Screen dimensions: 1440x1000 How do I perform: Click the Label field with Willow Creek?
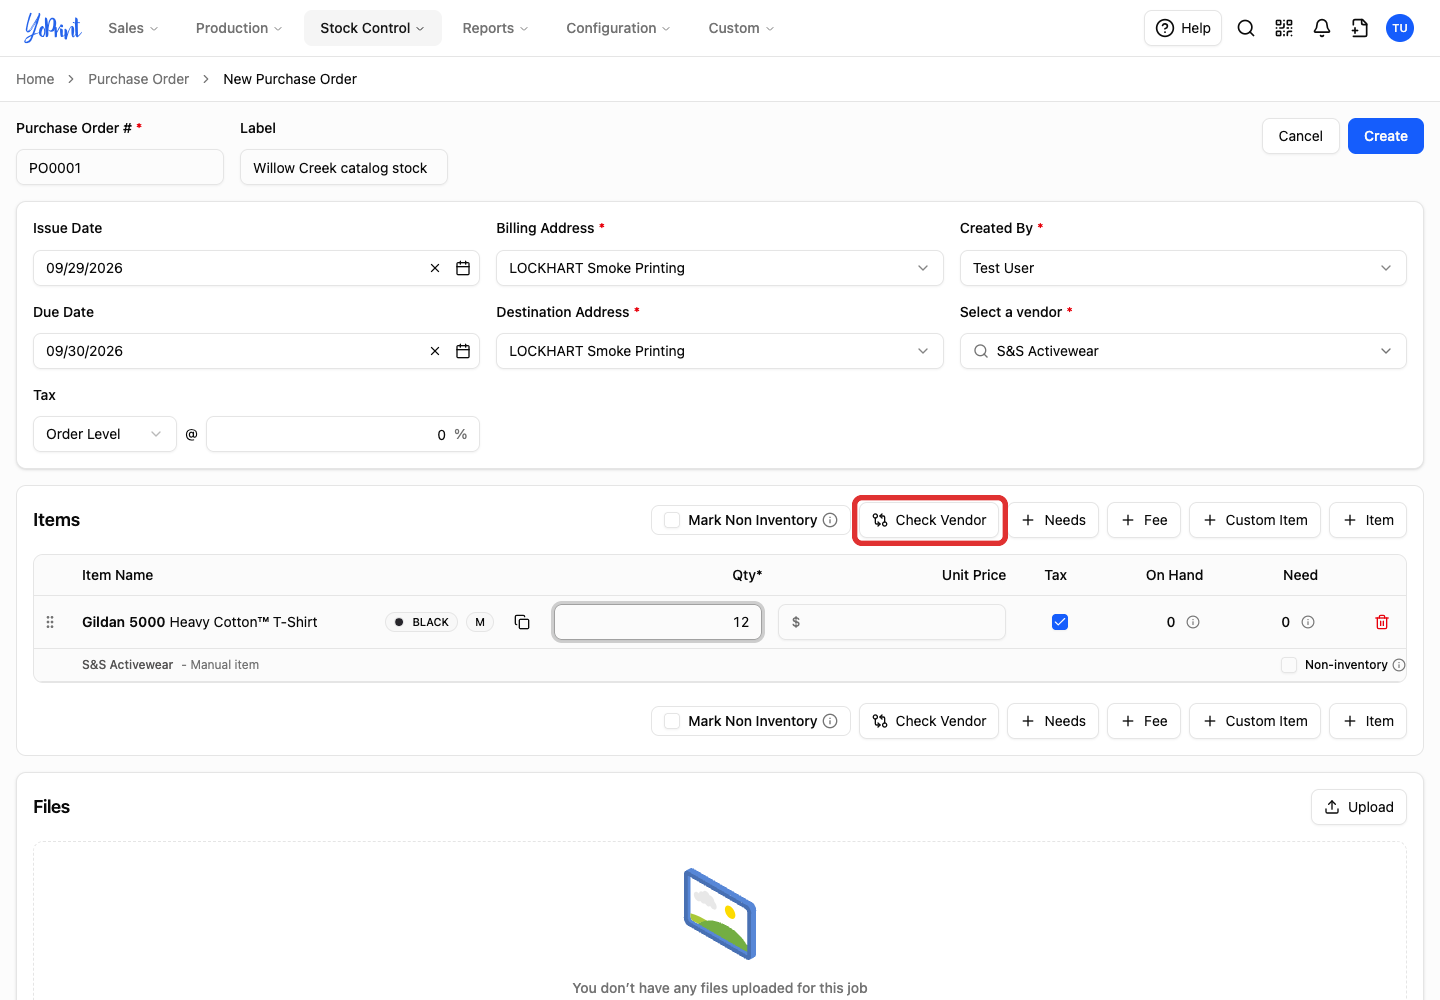point(344,167)
